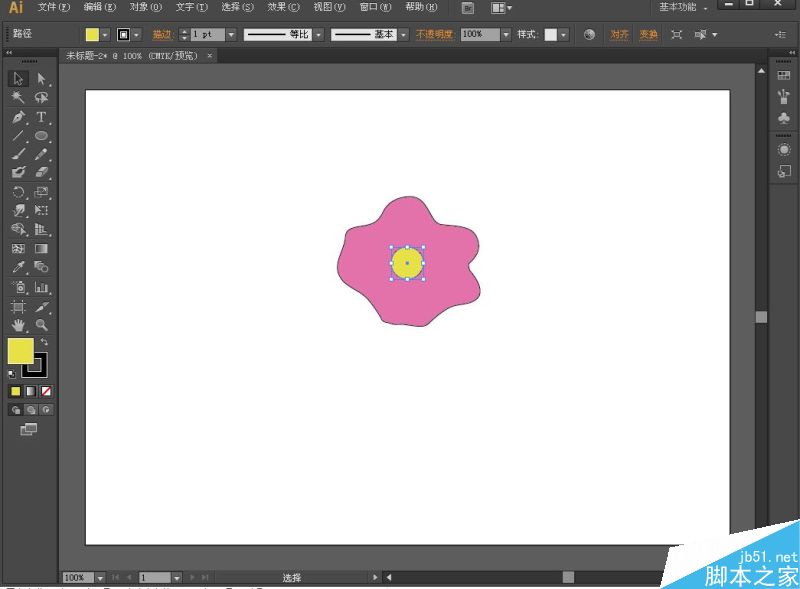Pick the Line Segment tool
Viewport: 800px width, 589px height.
coord(18,136)
